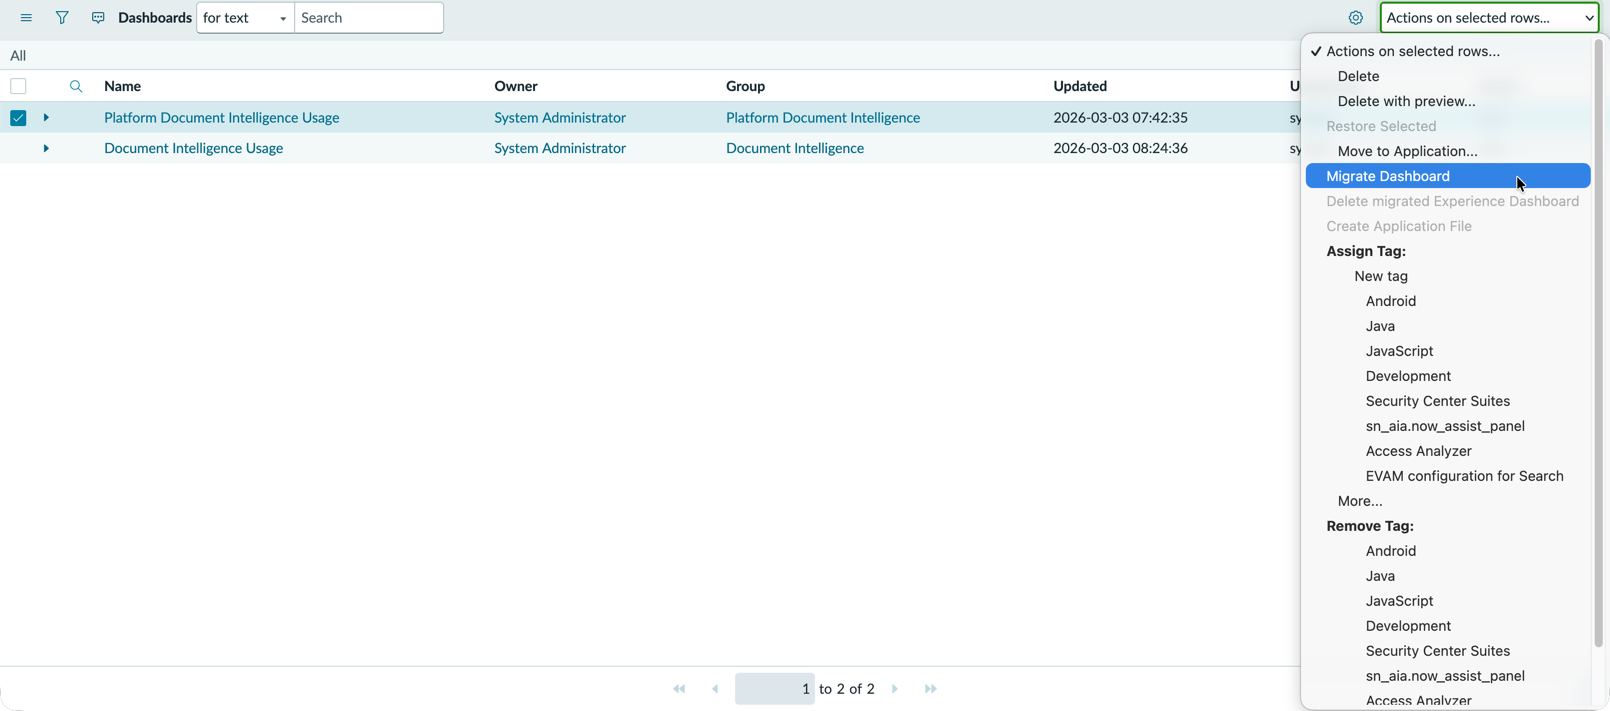Open Platform Document Intelligence group link
Viewport: 1610px width, 711px height.
[x=823, y=118]
